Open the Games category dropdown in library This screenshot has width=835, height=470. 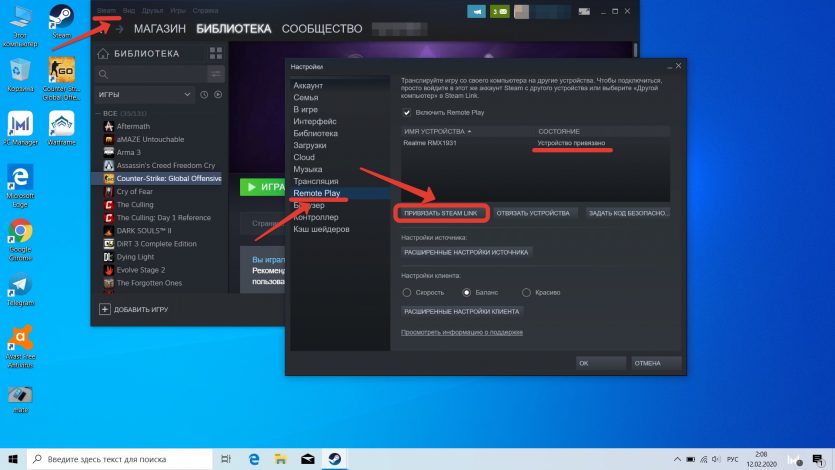144,94
